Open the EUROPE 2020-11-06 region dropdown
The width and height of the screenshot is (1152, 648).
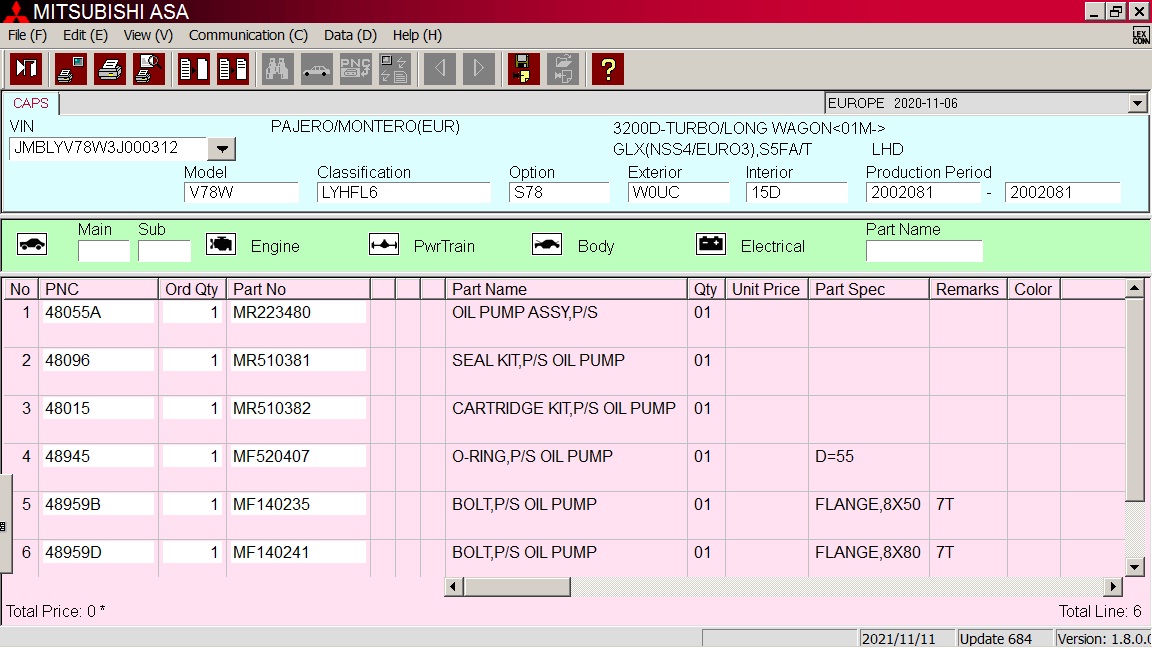tap(1137, 103)
